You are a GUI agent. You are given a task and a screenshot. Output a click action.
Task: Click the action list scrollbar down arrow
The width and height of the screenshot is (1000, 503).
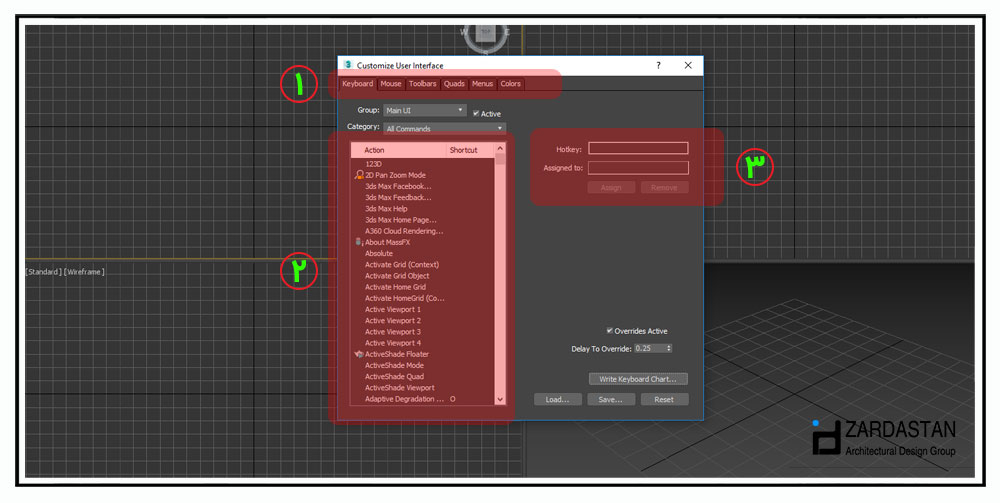(x=501, y=399)
